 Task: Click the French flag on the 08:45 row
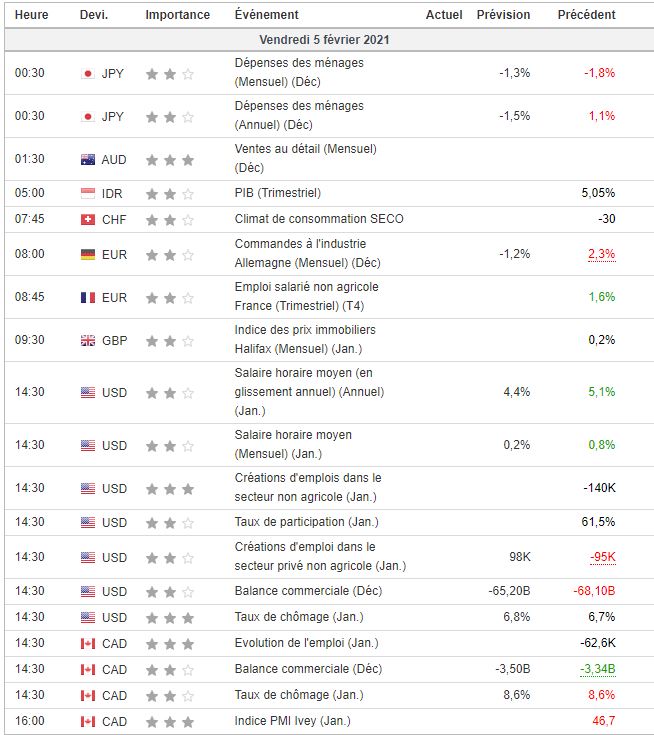click(87, 297)
